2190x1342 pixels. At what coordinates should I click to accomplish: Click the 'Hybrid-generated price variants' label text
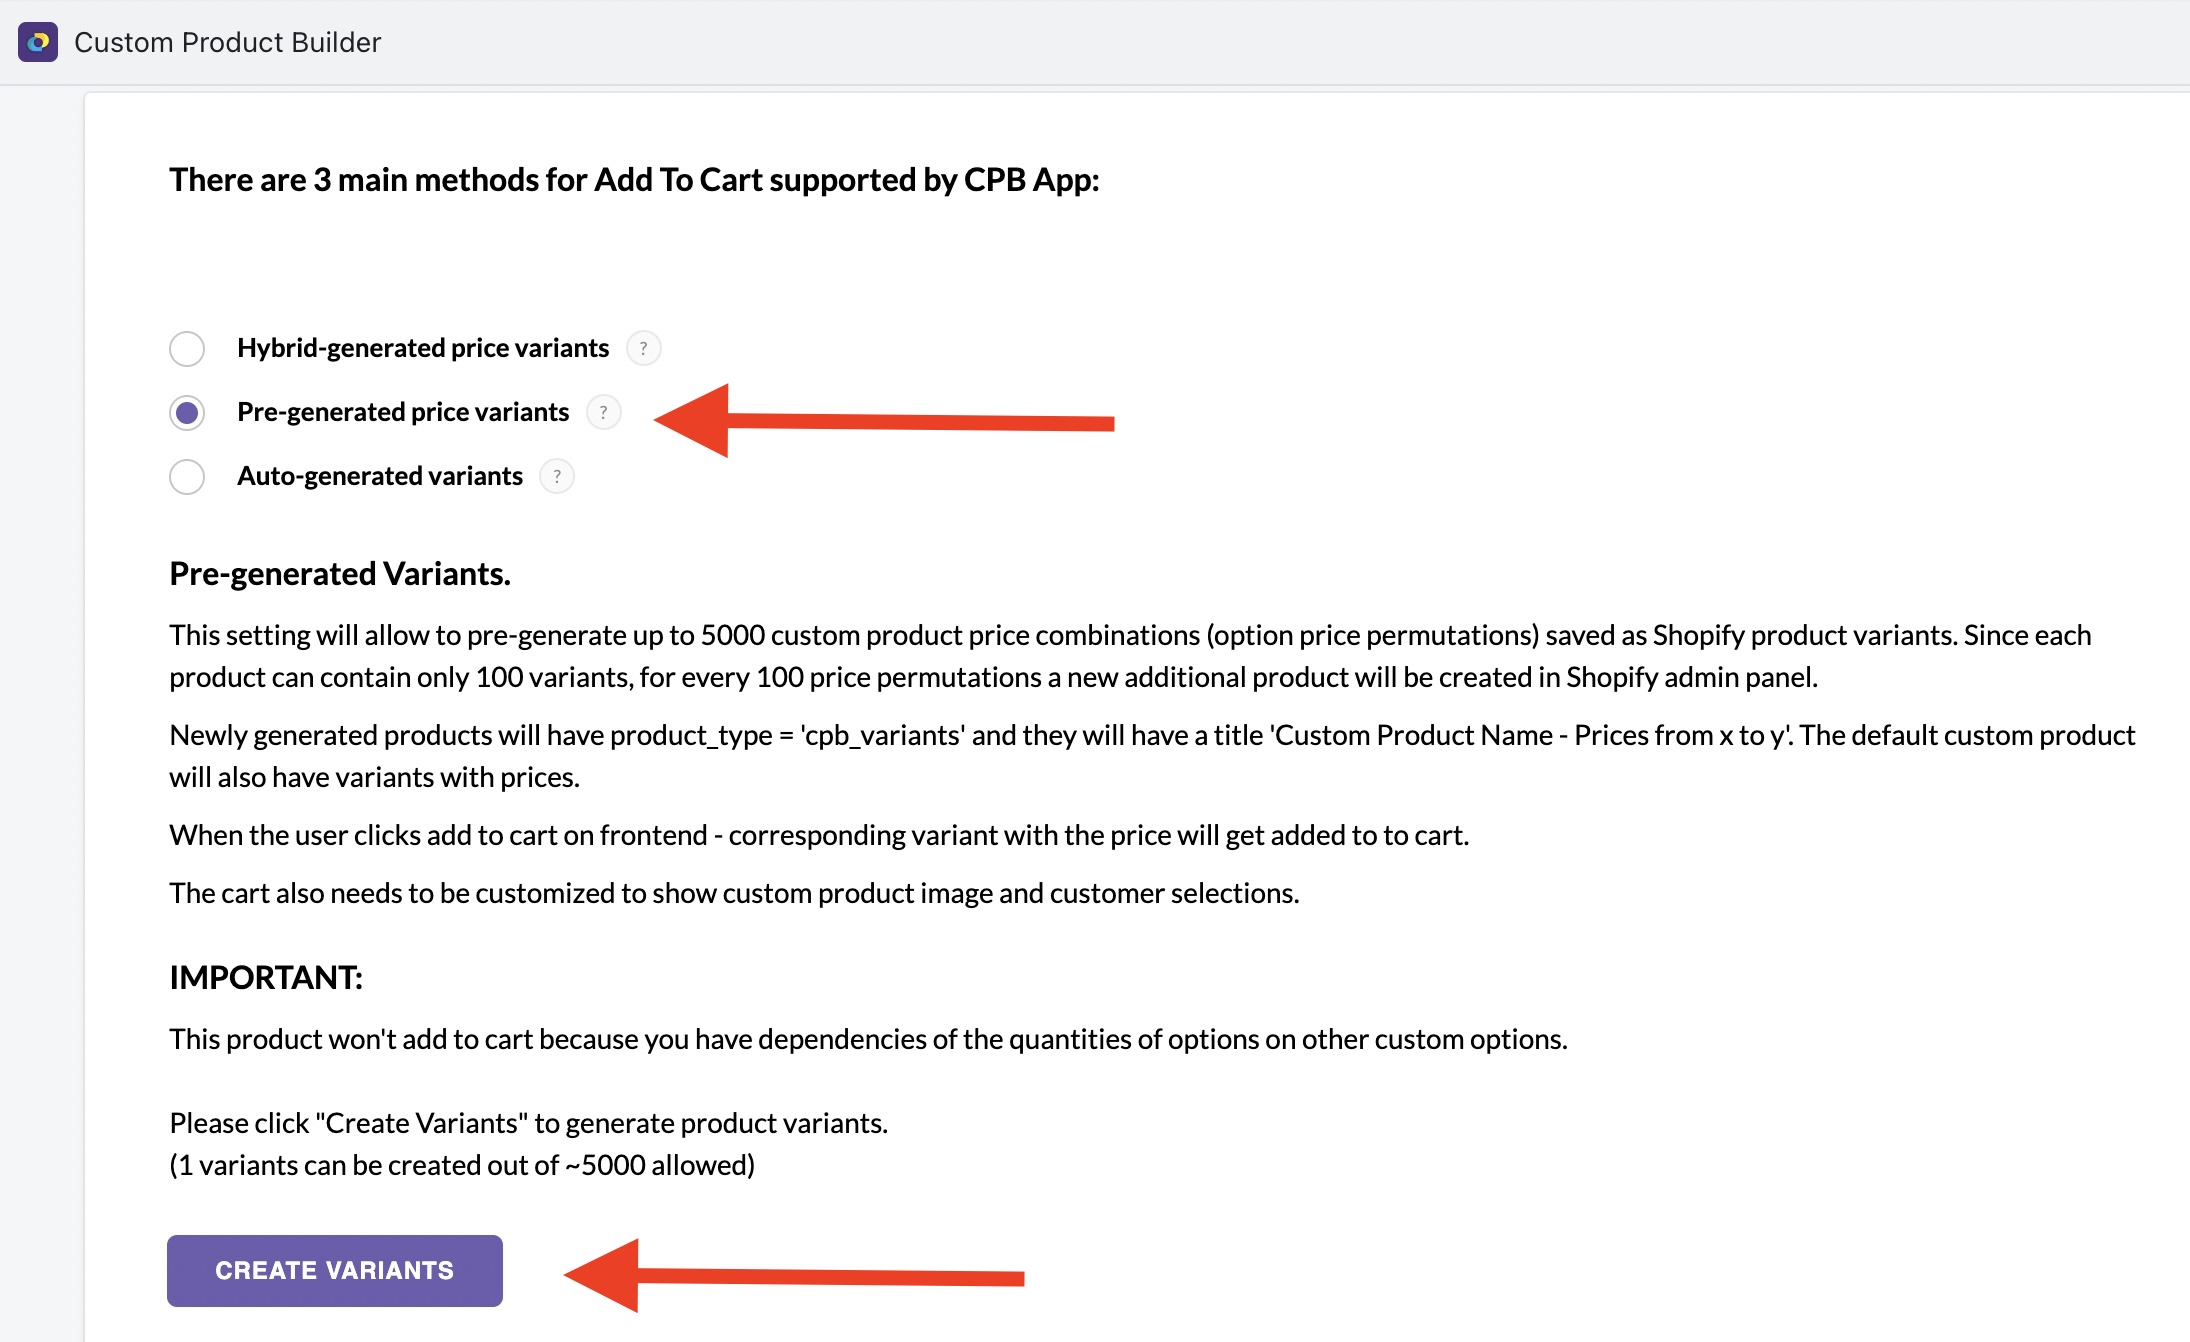point(423,348)
